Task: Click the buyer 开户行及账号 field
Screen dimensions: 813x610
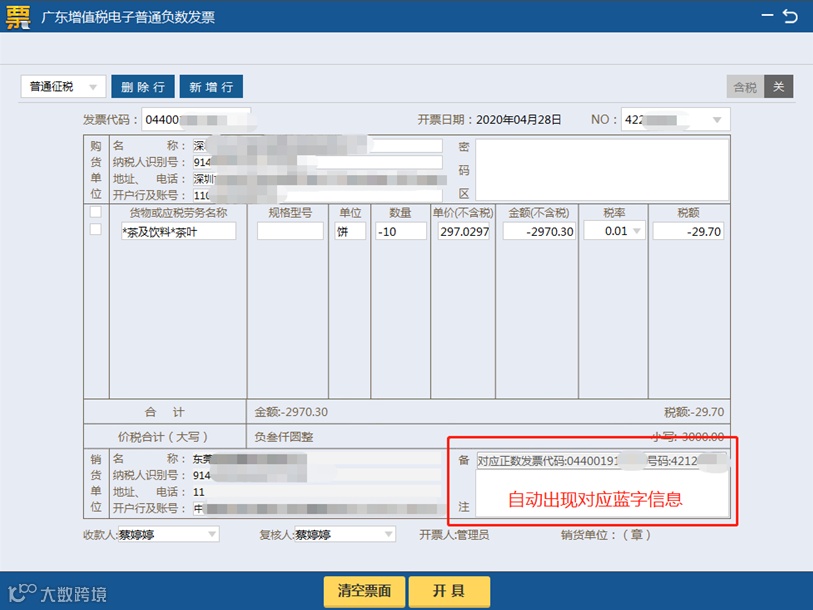Action: pyautogui.click(x=317, y=196)
